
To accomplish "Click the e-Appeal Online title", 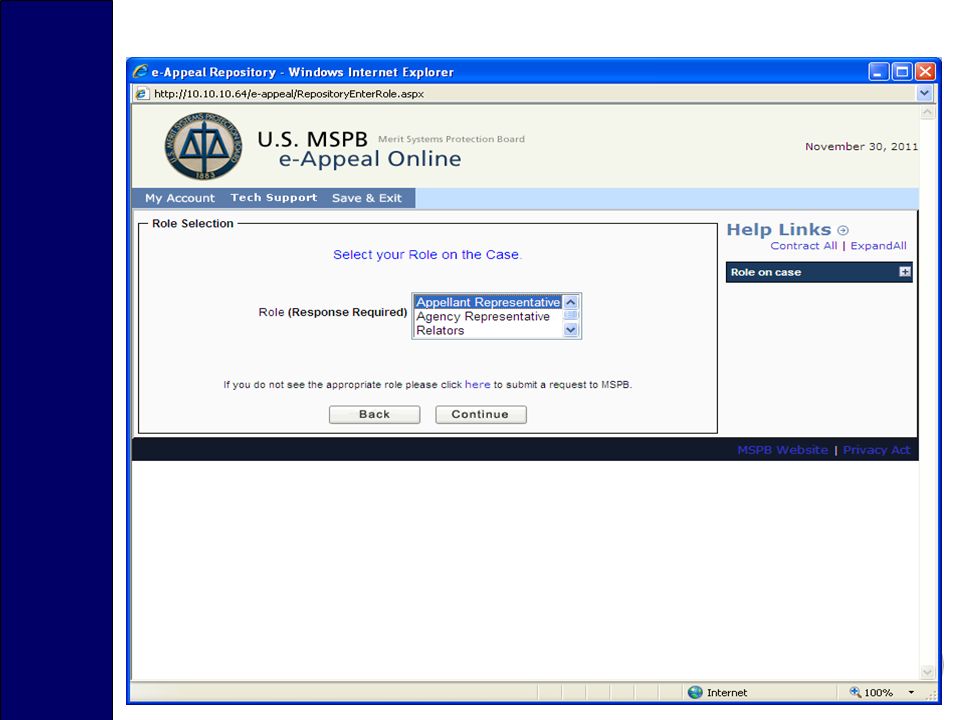I will [370, 159].
